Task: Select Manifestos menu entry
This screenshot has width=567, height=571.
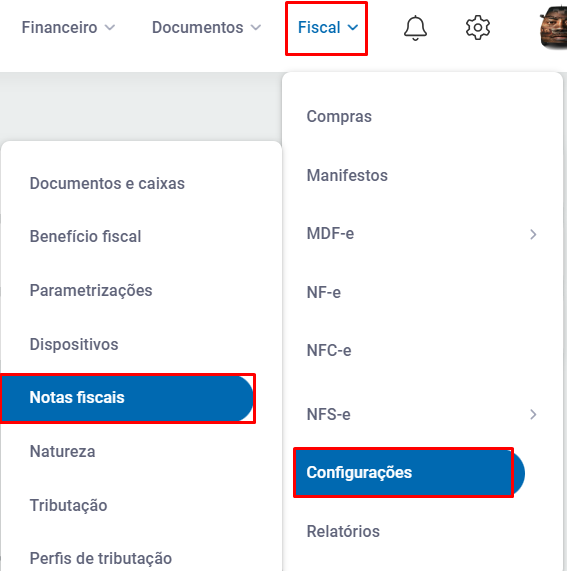Action: pyautogui.click(x=422, y=176)
